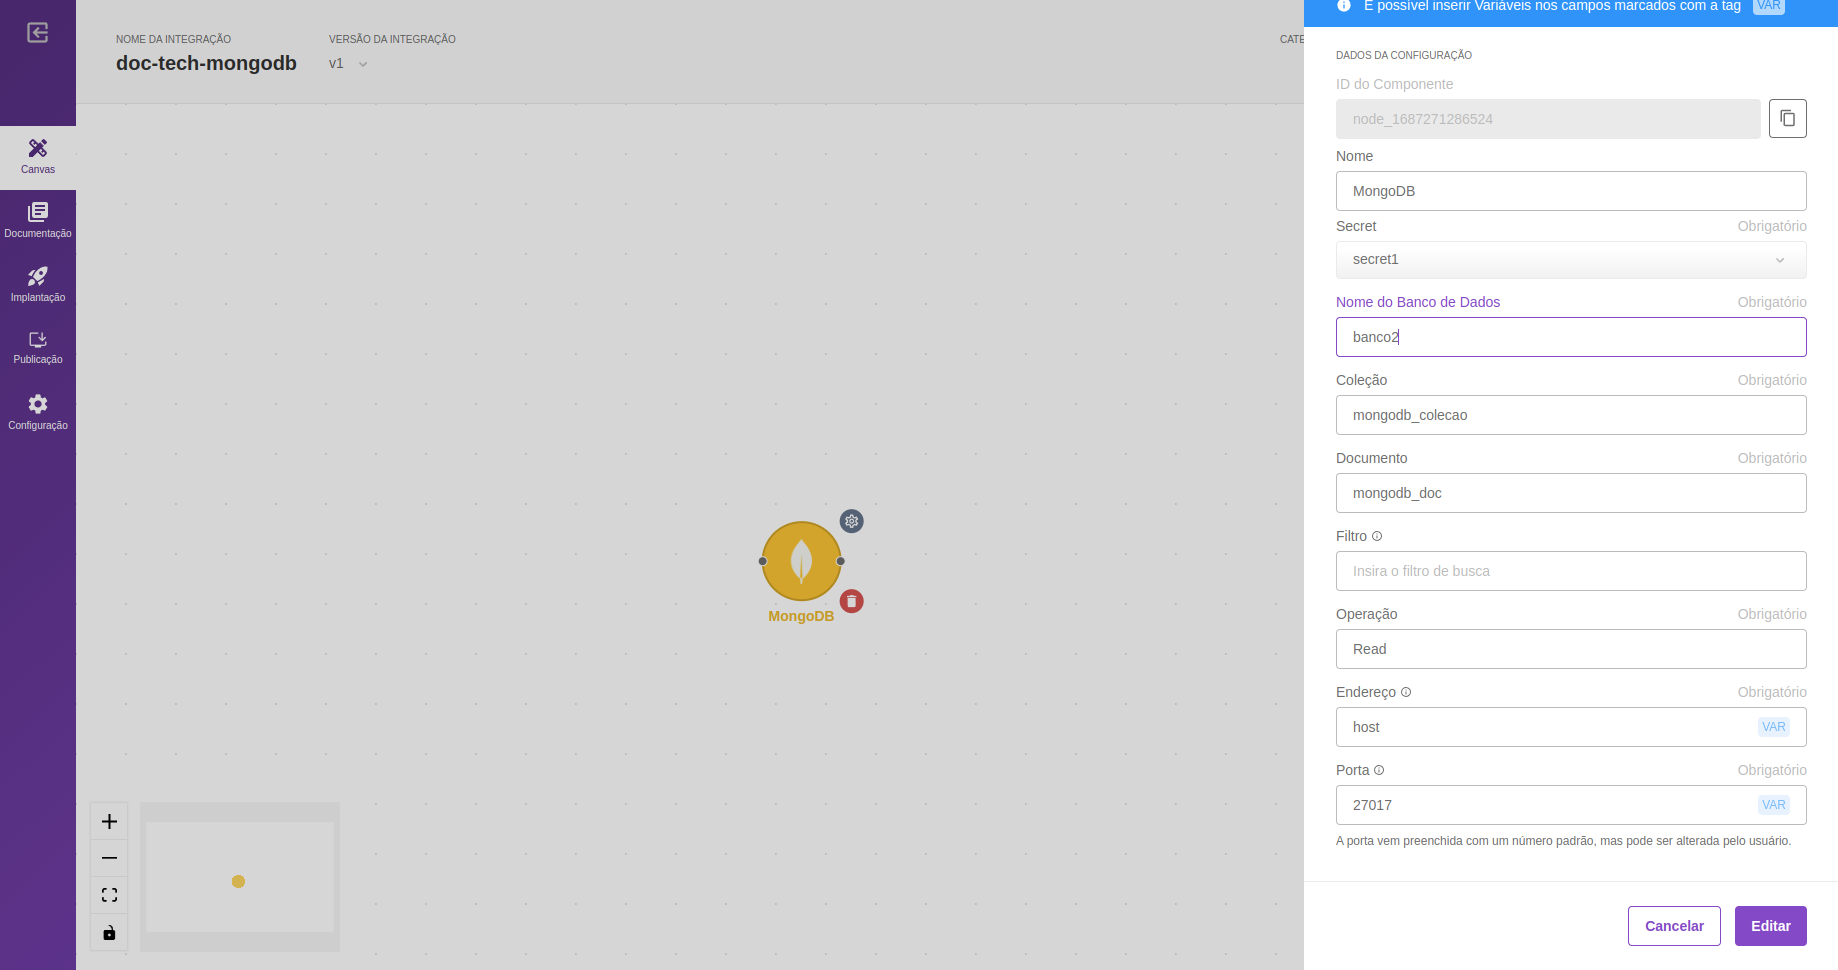Zoom in on the canvas with the plus button
This screenshot has height=970, width=1838.
tap(109, 822)
